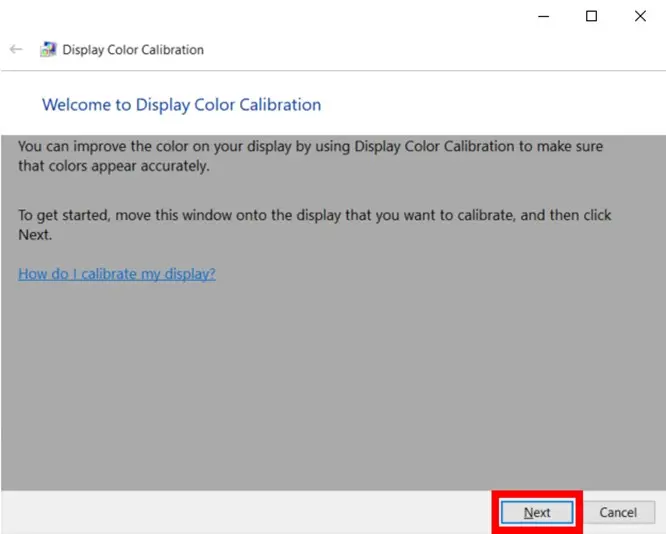Close the Display Color Calibration window
666x534 pixels.
pyautogui.click(x=640, y=16)
